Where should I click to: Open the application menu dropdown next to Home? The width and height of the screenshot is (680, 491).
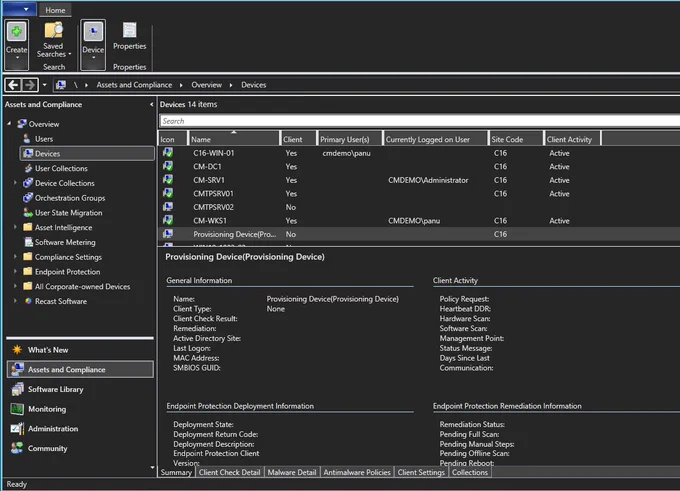(x=20, y=9)
